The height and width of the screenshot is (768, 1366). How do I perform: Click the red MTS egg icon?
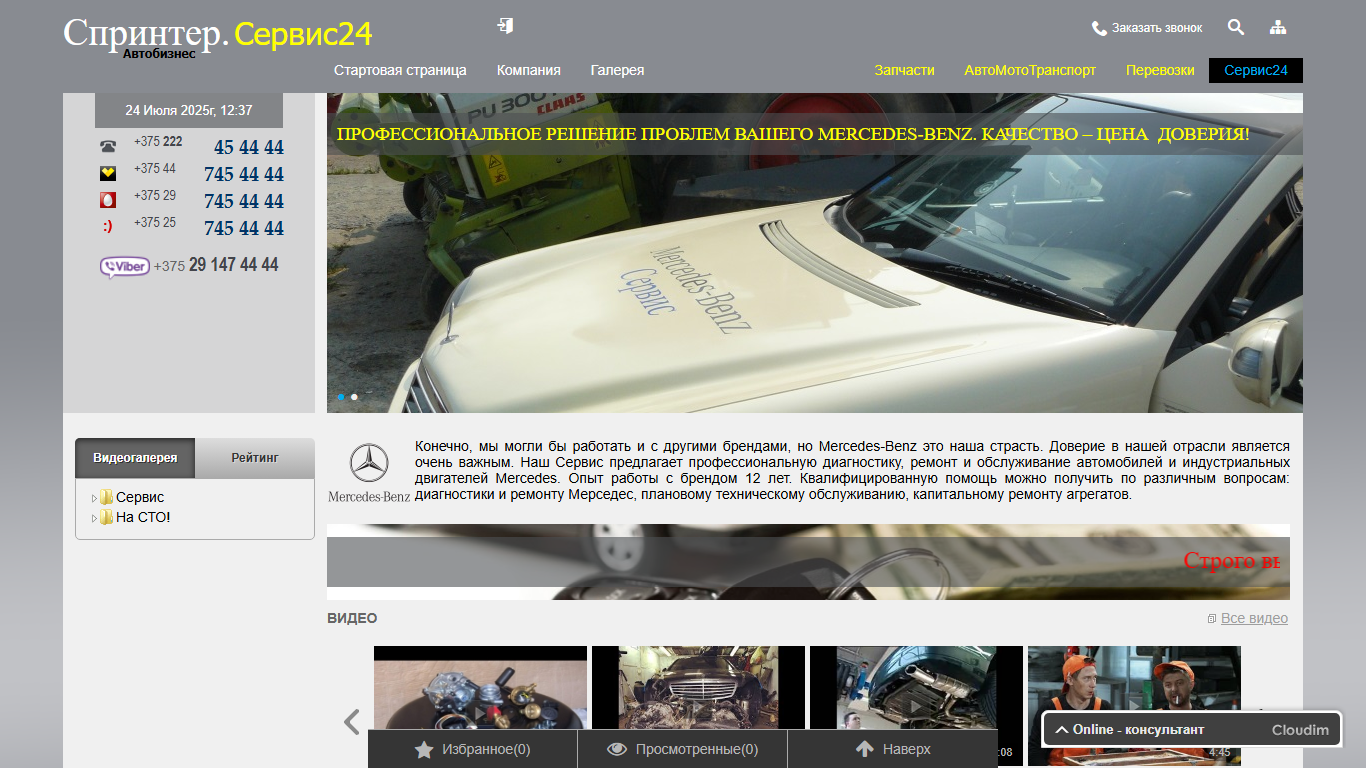[x=108, y=200]
